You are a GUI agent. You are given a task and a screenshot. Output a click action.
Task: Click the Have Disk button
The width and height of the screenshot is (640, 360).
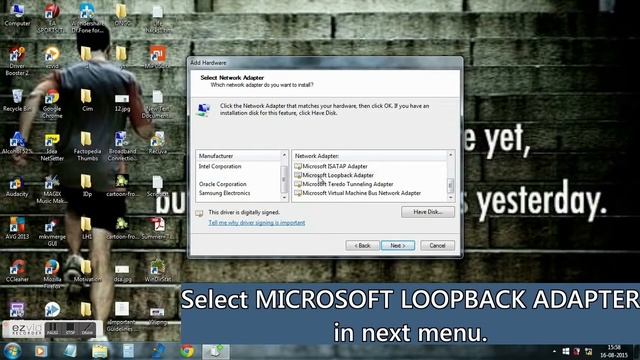pos(428,212)
